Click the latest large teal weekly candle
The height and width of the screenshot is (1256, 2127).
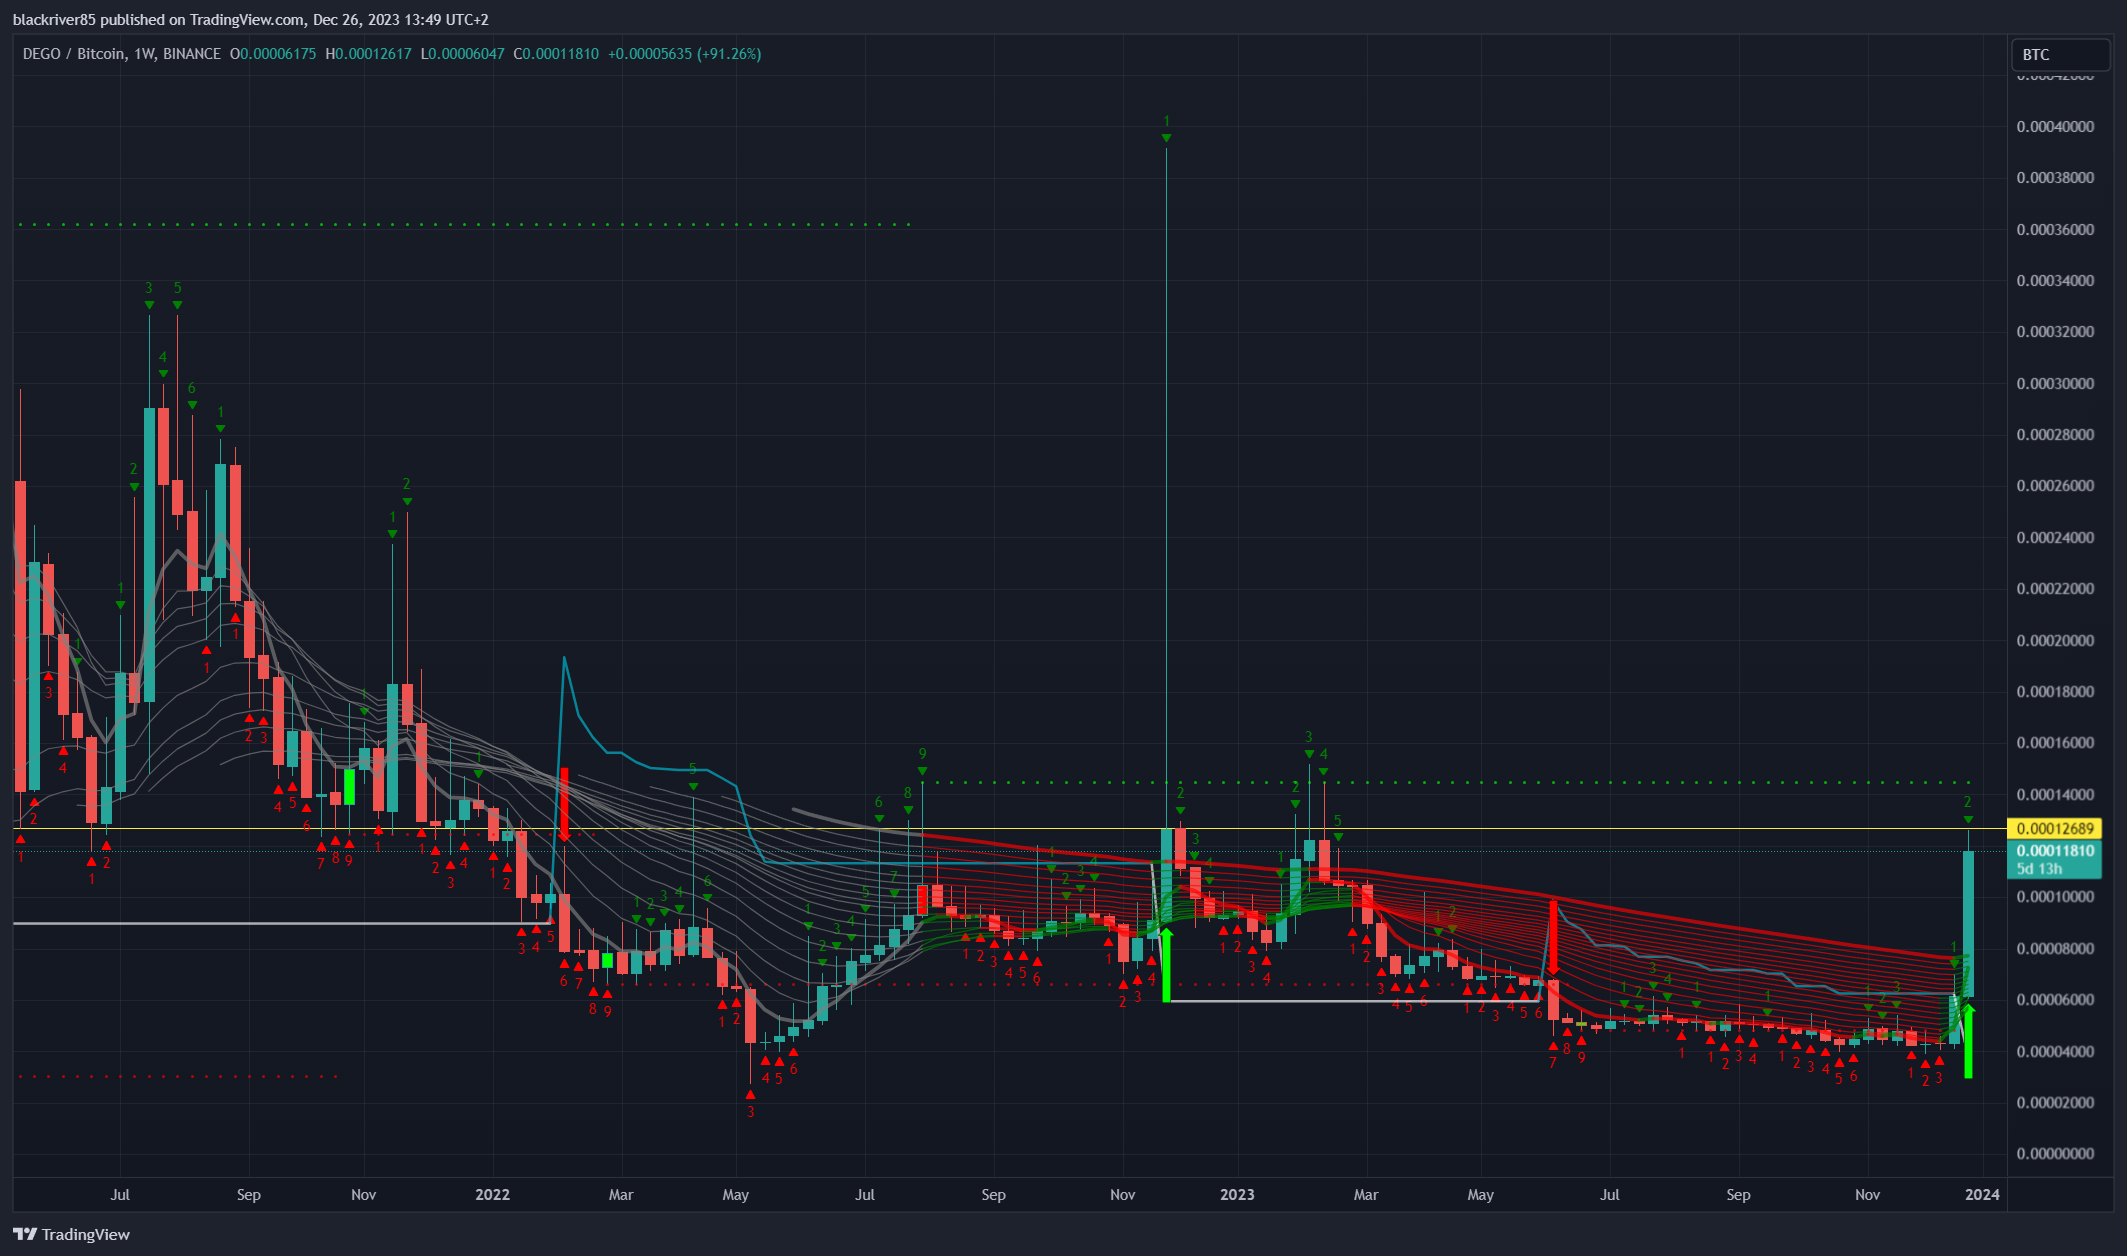(1968, 924)
